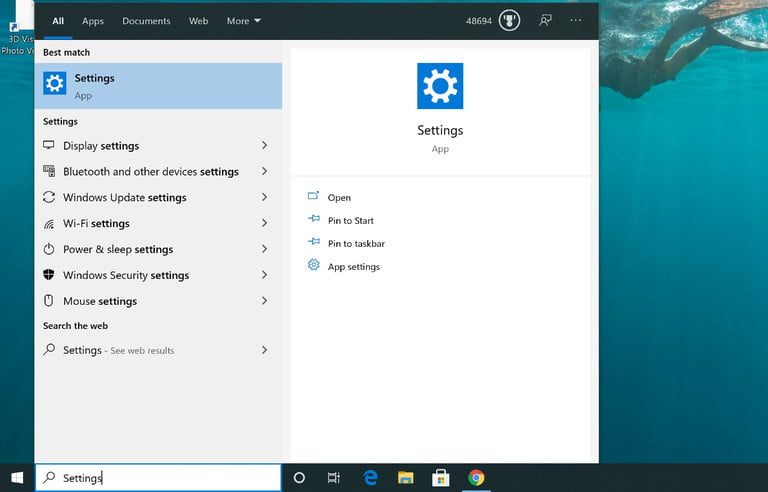The height and width of the screenshot is (492, 768).
Task: Click Settings - See web results
Action: coord(158,350)
